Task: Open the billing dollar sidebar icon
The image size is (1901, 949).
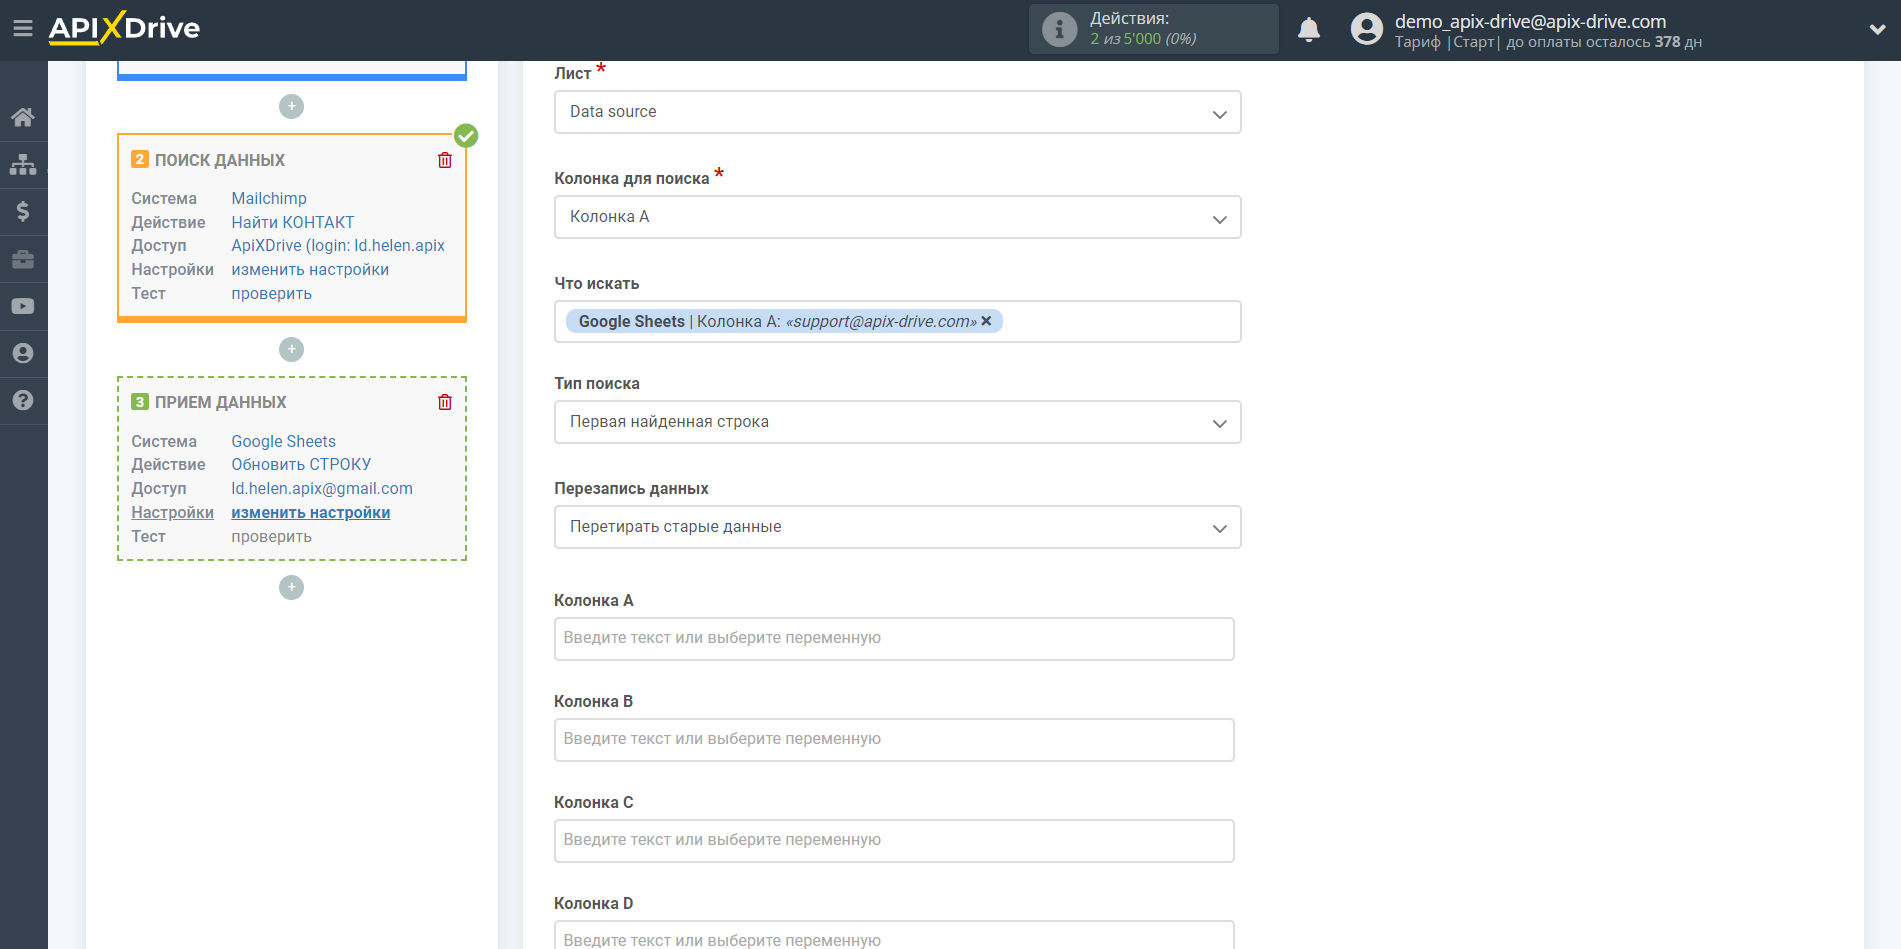Action: [x=23, y=211]
